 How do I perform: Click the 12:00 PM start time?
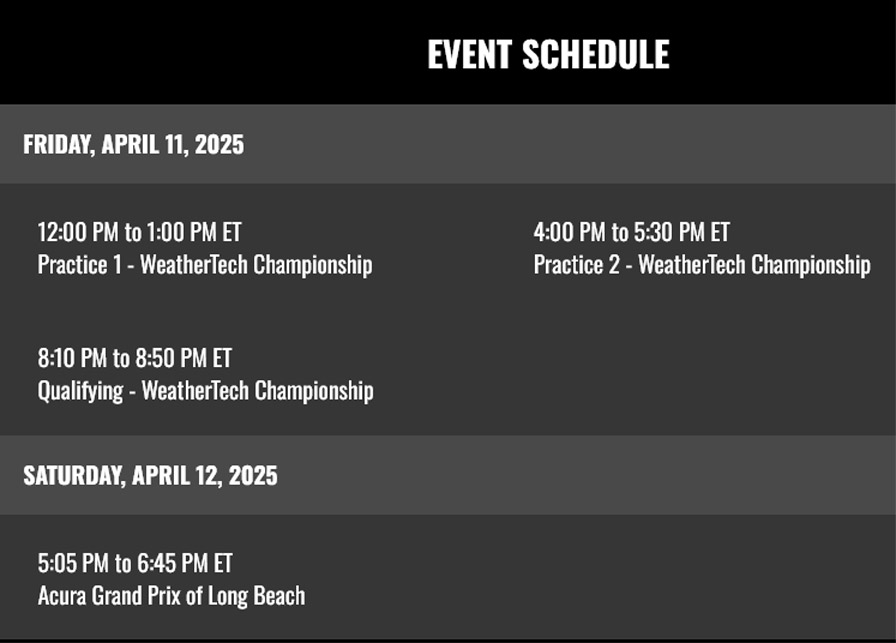pos(78,233)
